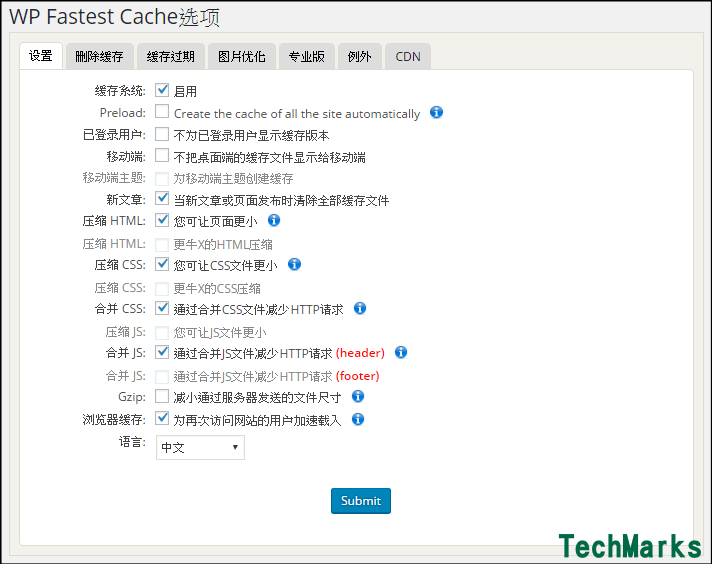Click info icon beside 压缩 HTML option

pyautogui.click(x=274, y=220)
